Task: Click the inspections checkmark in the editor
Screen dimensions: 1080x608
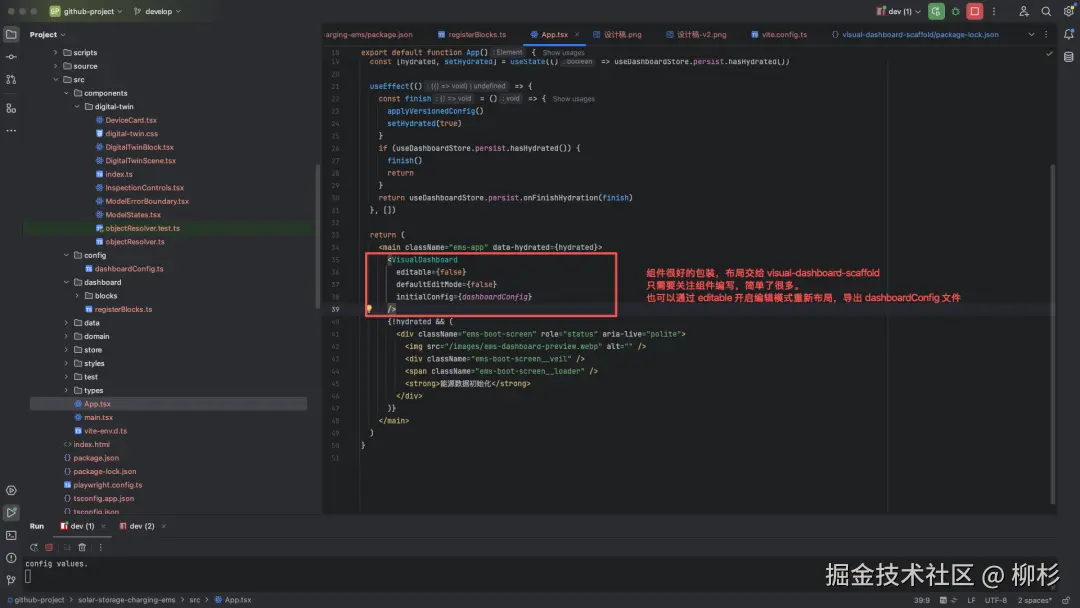Action: [x=1049, y=53]
